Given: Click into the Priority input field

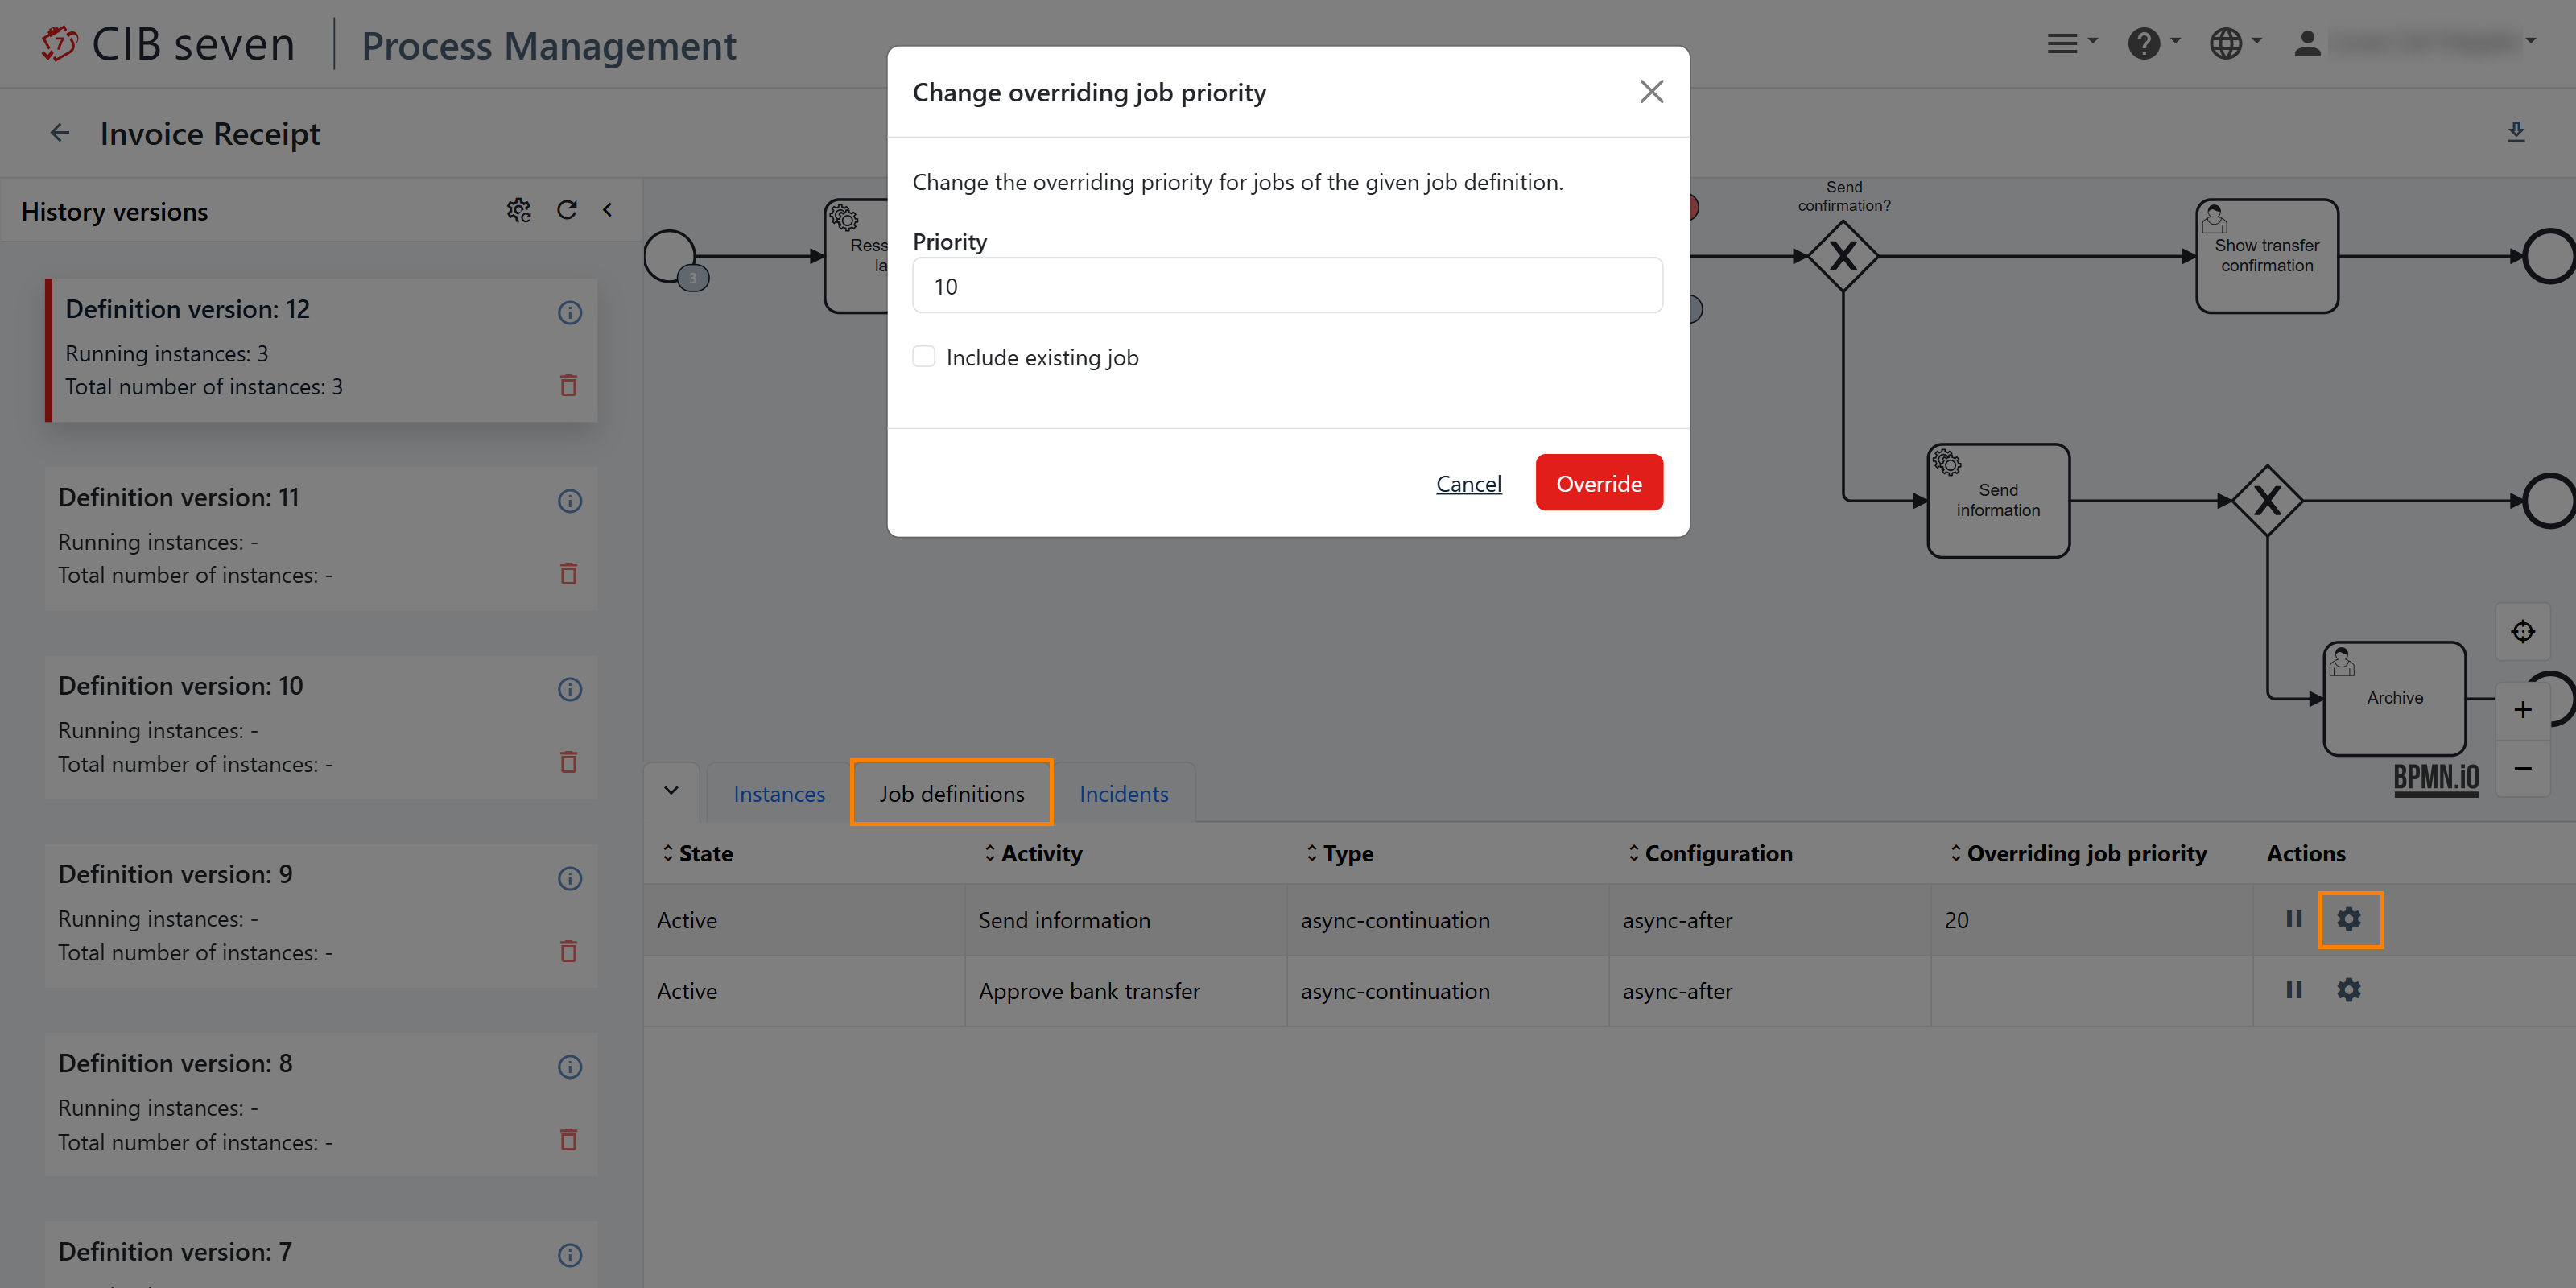Looking at the screenshot, I should (1287, 287).
